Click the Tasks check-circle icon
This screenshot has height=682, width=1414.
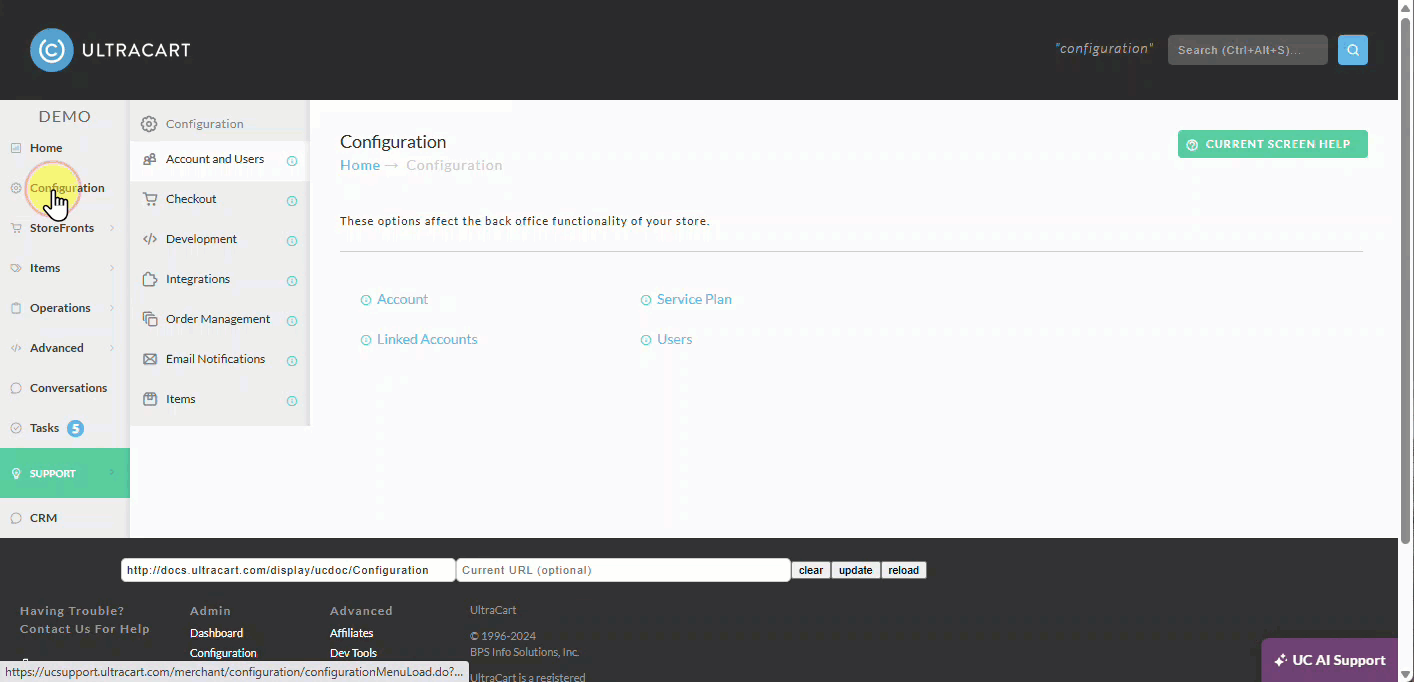pyautogui.click(x=16, y=428)
